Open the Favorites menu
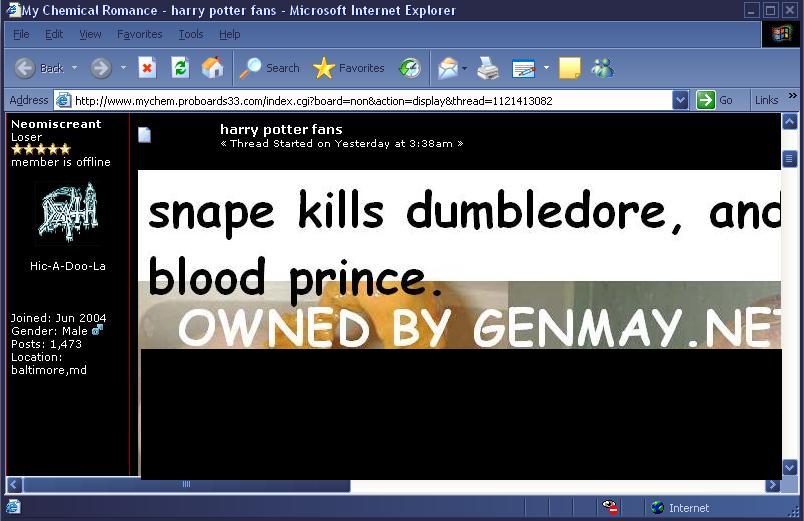This screenshot has width=804, height=521. pos(139,34)
